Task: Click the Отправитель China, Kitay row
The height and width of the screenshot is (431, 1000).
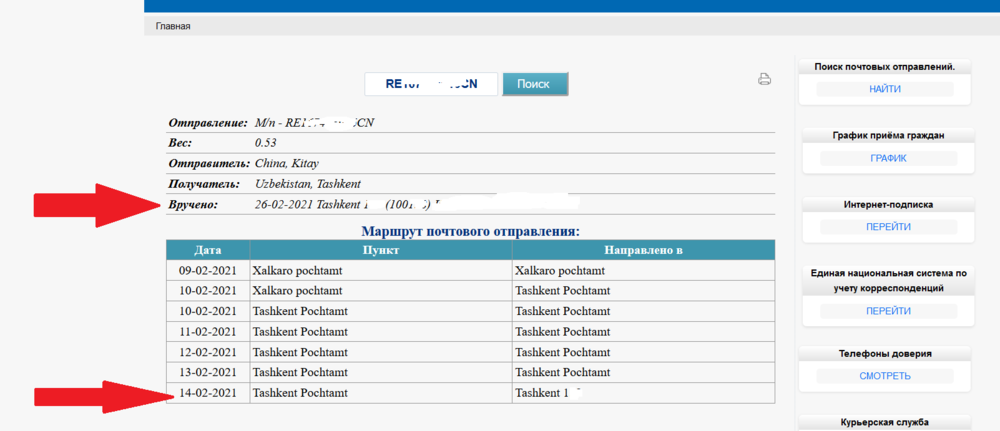Action: 470,163
